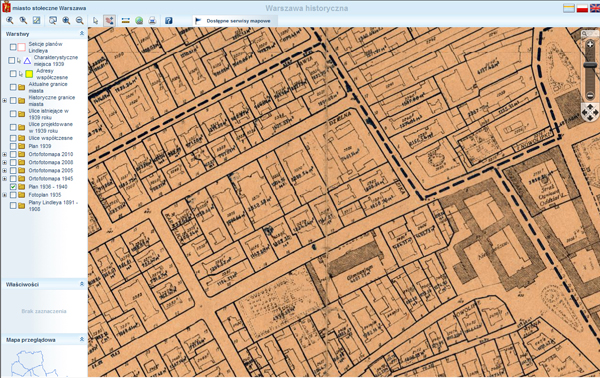The image size is (600, 378).
Task: Open the distance measurement ruler tool
Action: [126, 20]
